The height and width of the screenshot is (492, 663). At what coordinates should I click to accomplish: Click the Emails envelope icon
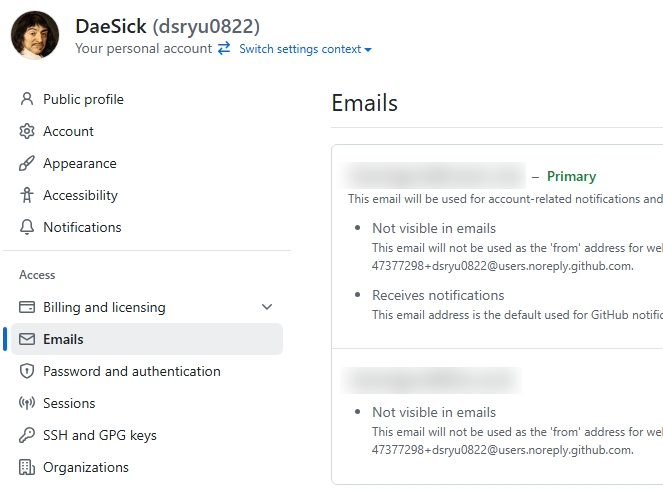27,339
